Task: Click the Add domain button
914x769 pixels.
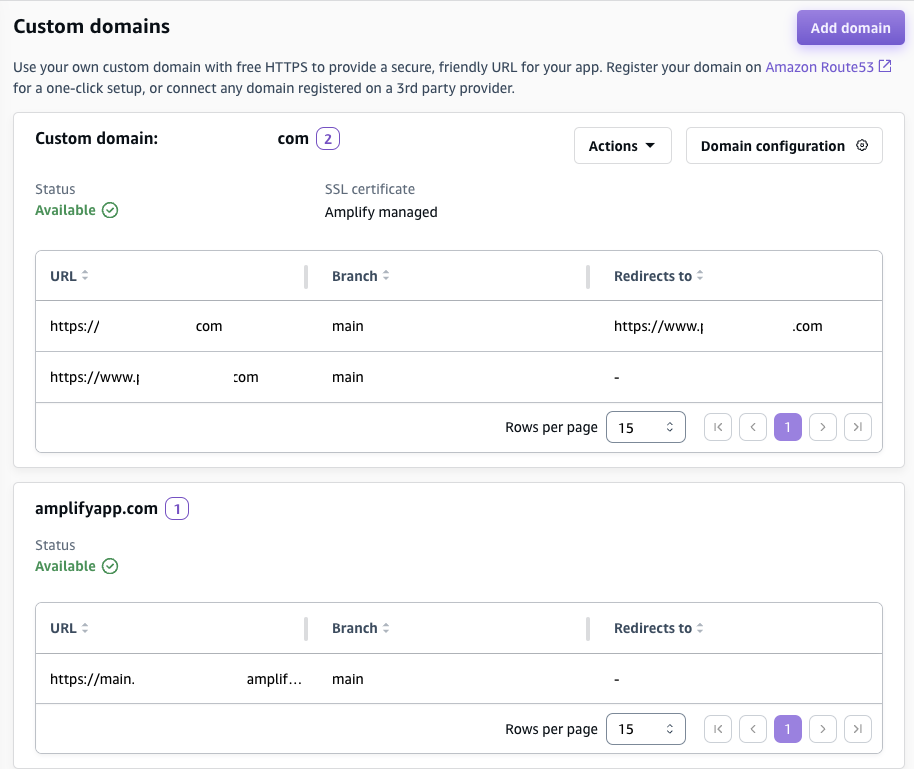Action: [850, 28]
